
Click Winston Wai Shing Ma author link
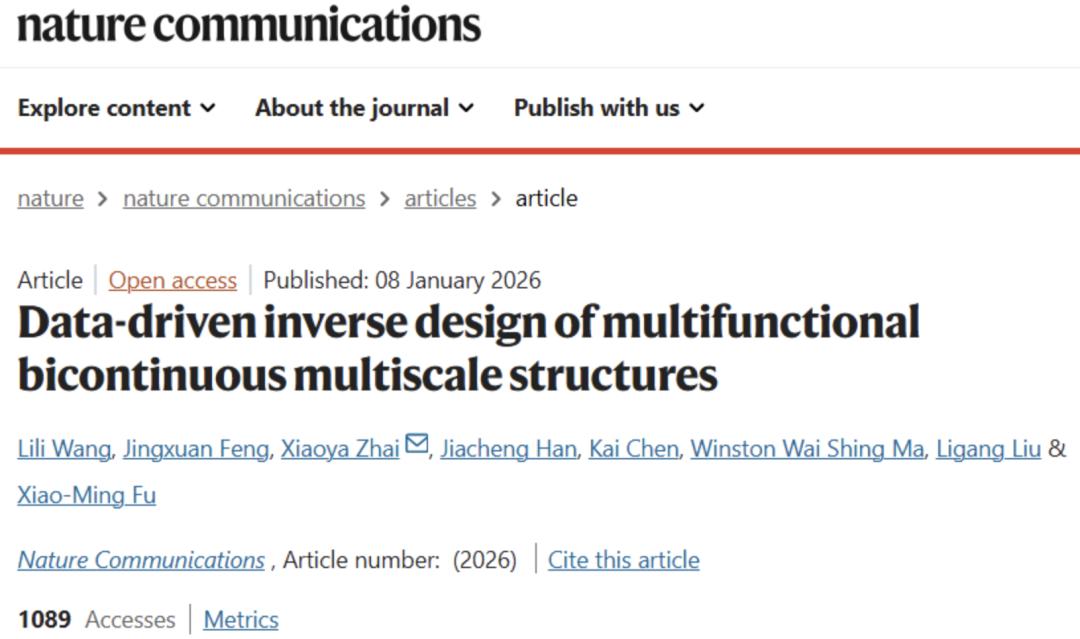807,449
